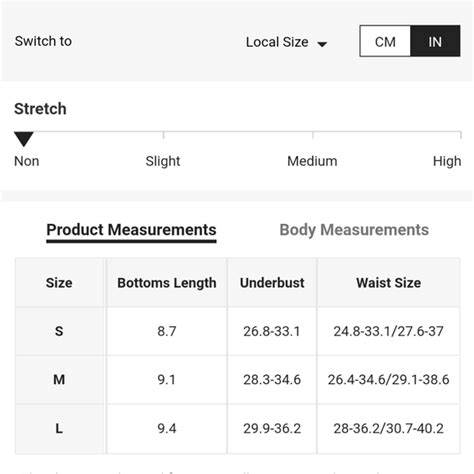
Task: Select the Product Measurements tab
Action: coord(131,230)
